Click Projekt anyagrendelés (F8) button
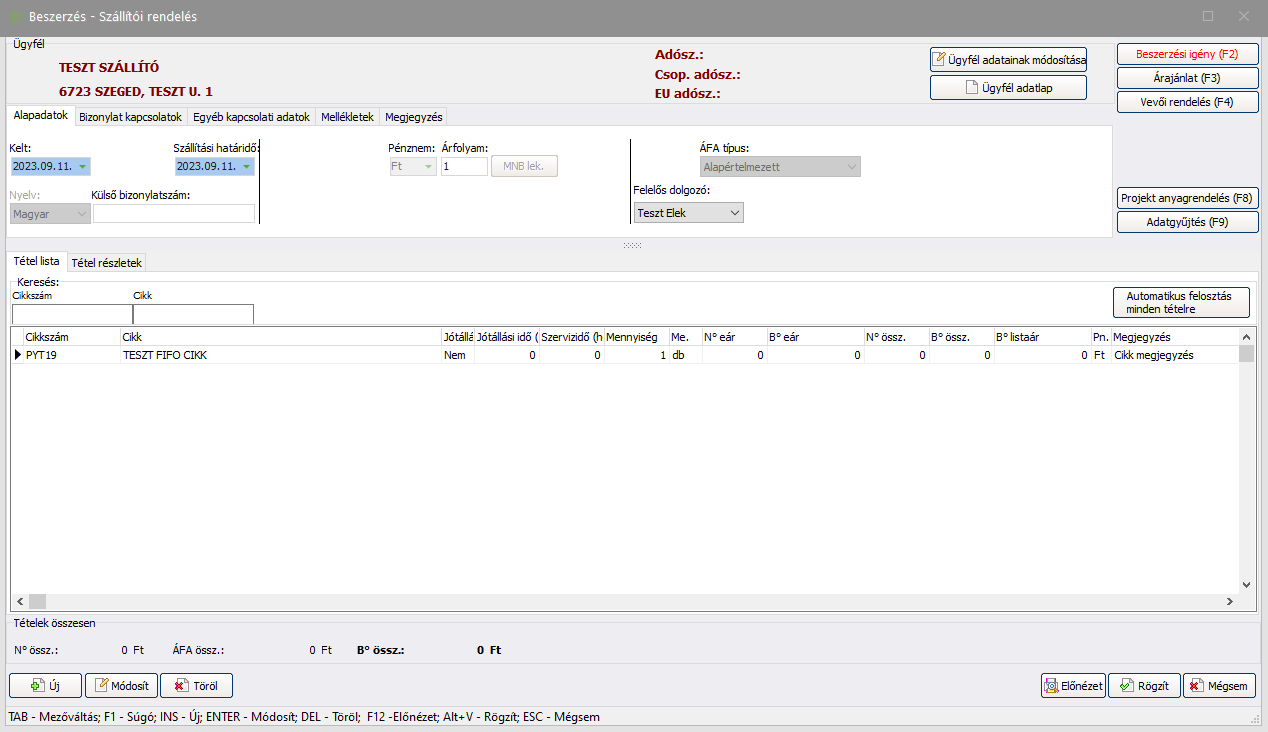This screenshot has width=1268, height=732. pyautogui.click(x=1186, y=198)
